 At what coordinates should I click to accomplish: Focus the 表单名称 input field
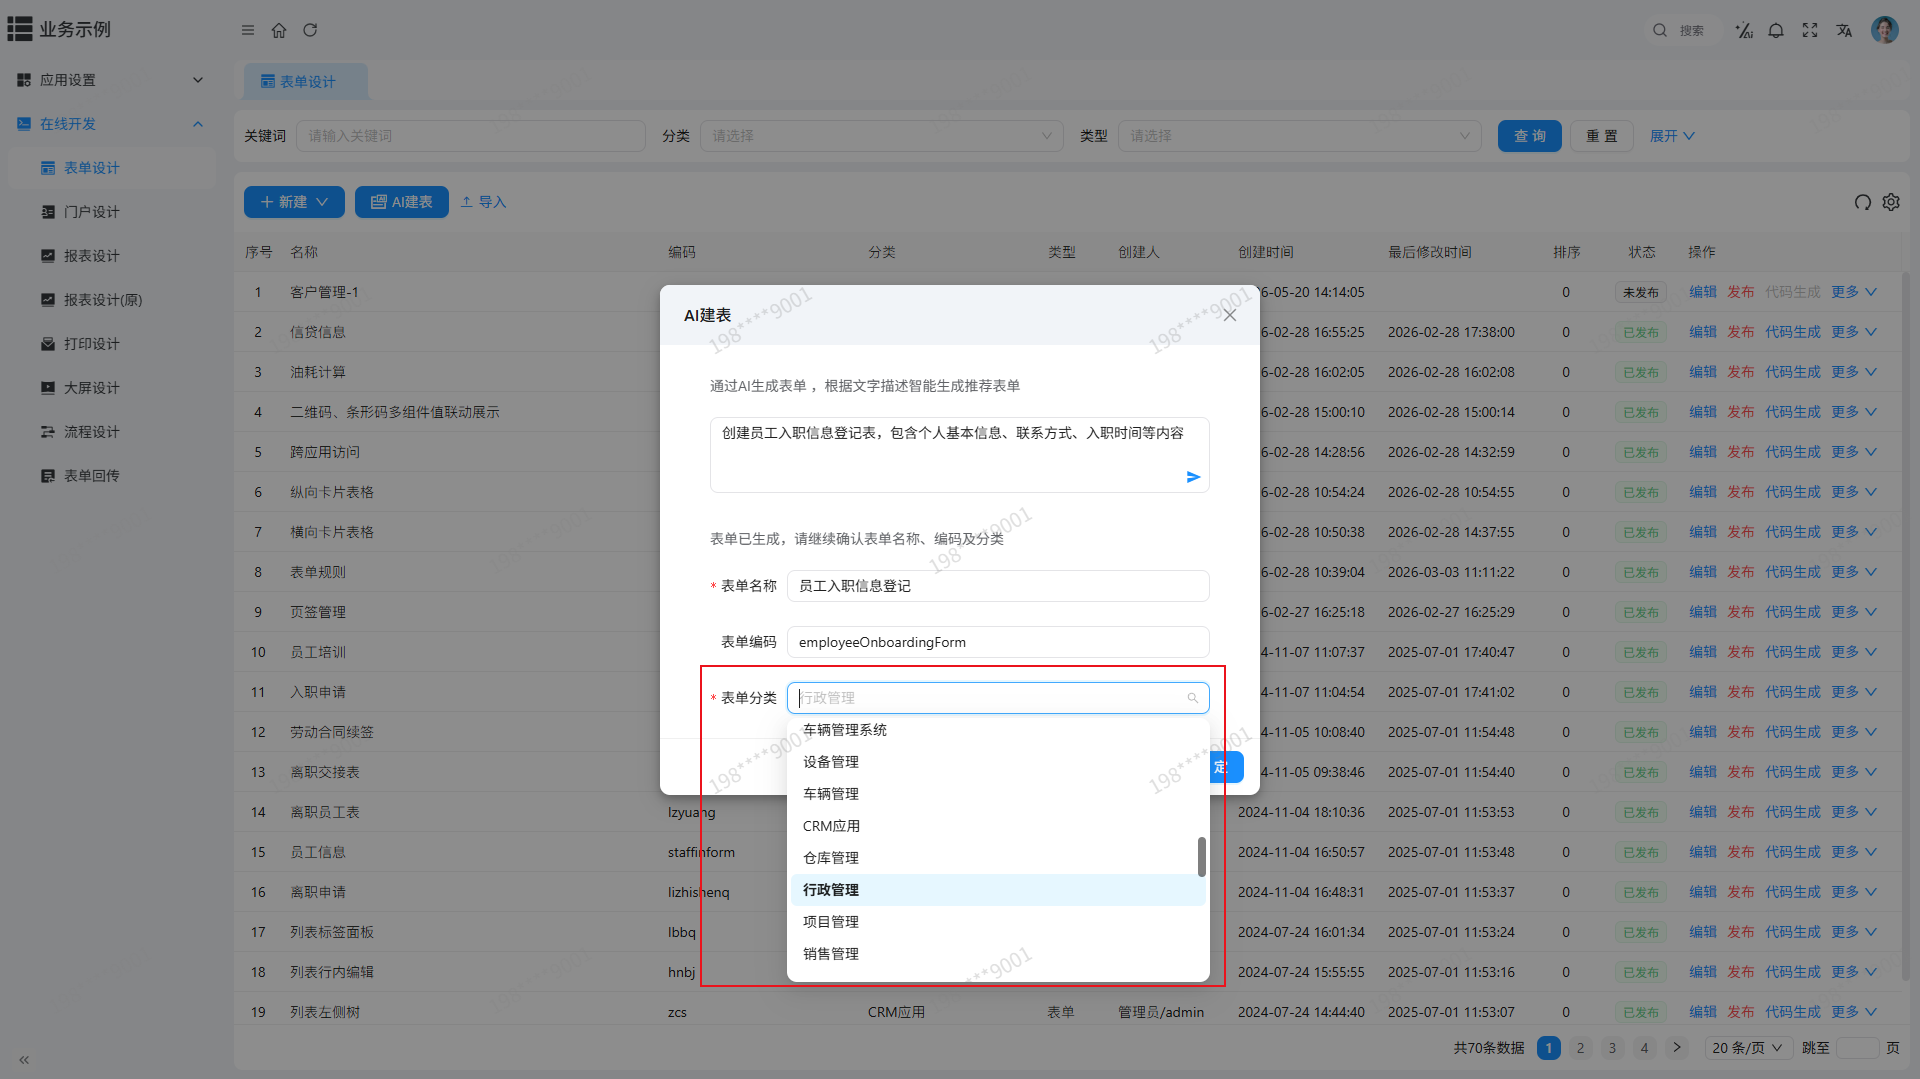click(x=998, y=586)
